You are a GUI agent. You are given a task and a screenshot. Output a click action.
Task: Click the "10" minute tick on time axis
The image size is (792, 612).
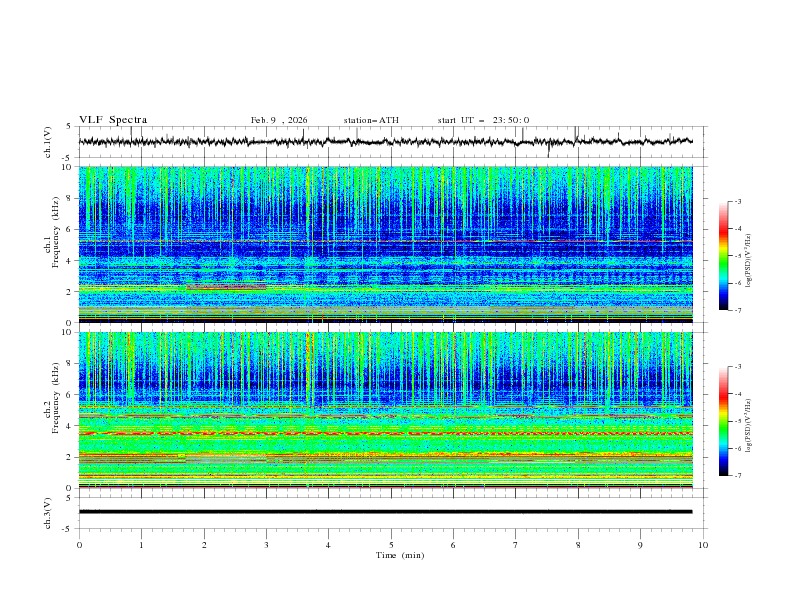point(703,545)
